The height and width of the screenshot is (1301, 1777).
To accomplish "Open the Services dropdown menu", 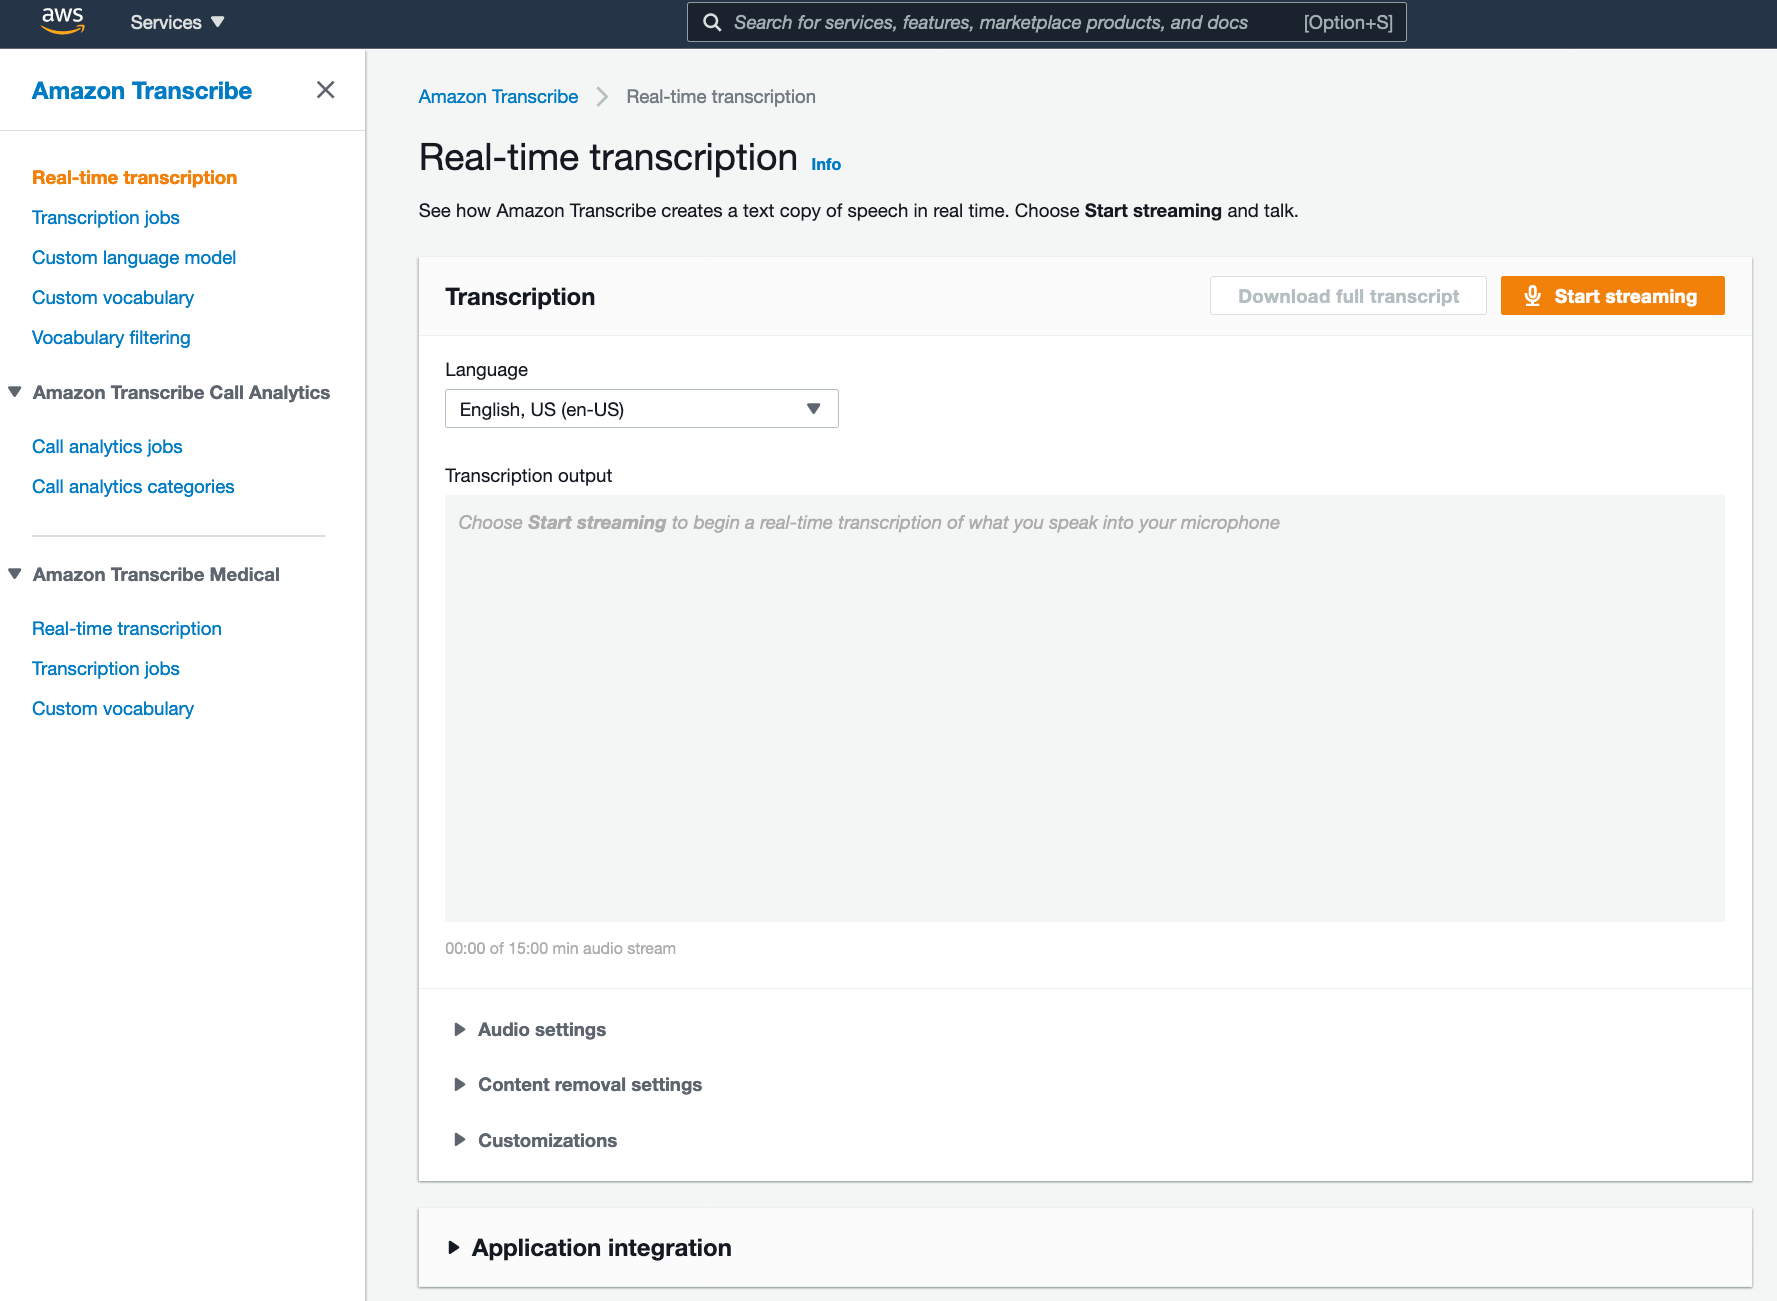I will pos(177,22).
